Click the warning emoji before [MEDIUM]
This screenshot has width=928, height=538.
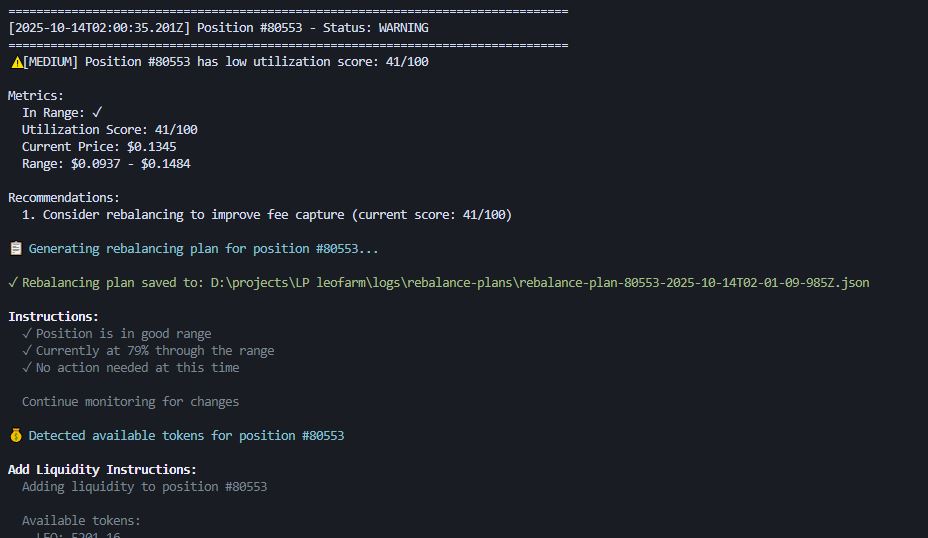point(16,62)
